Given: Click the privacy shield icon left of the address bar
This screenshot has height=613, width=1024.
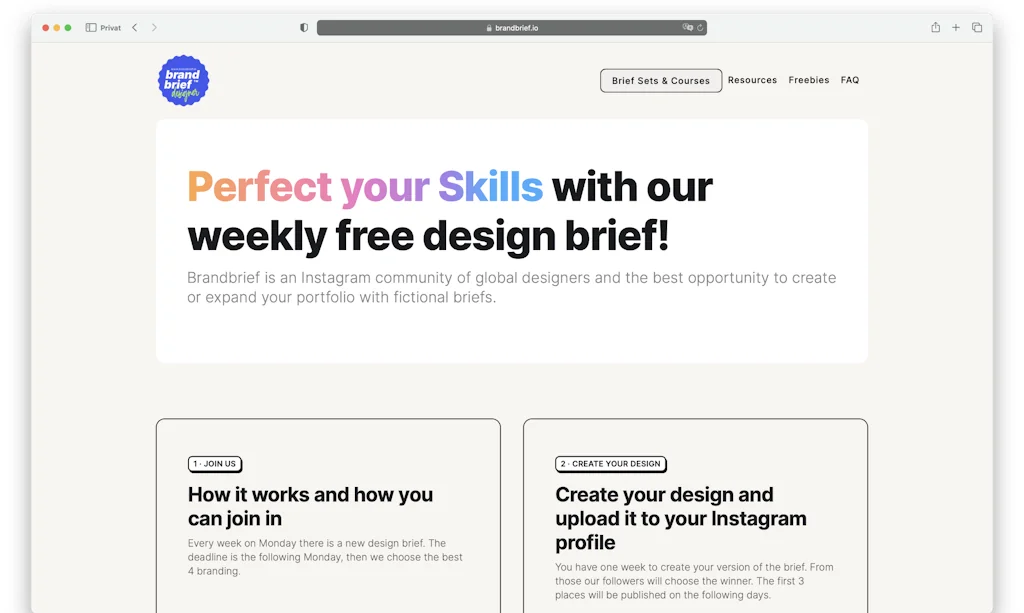Looking at the screenshot, I should (x=302, y=27).
